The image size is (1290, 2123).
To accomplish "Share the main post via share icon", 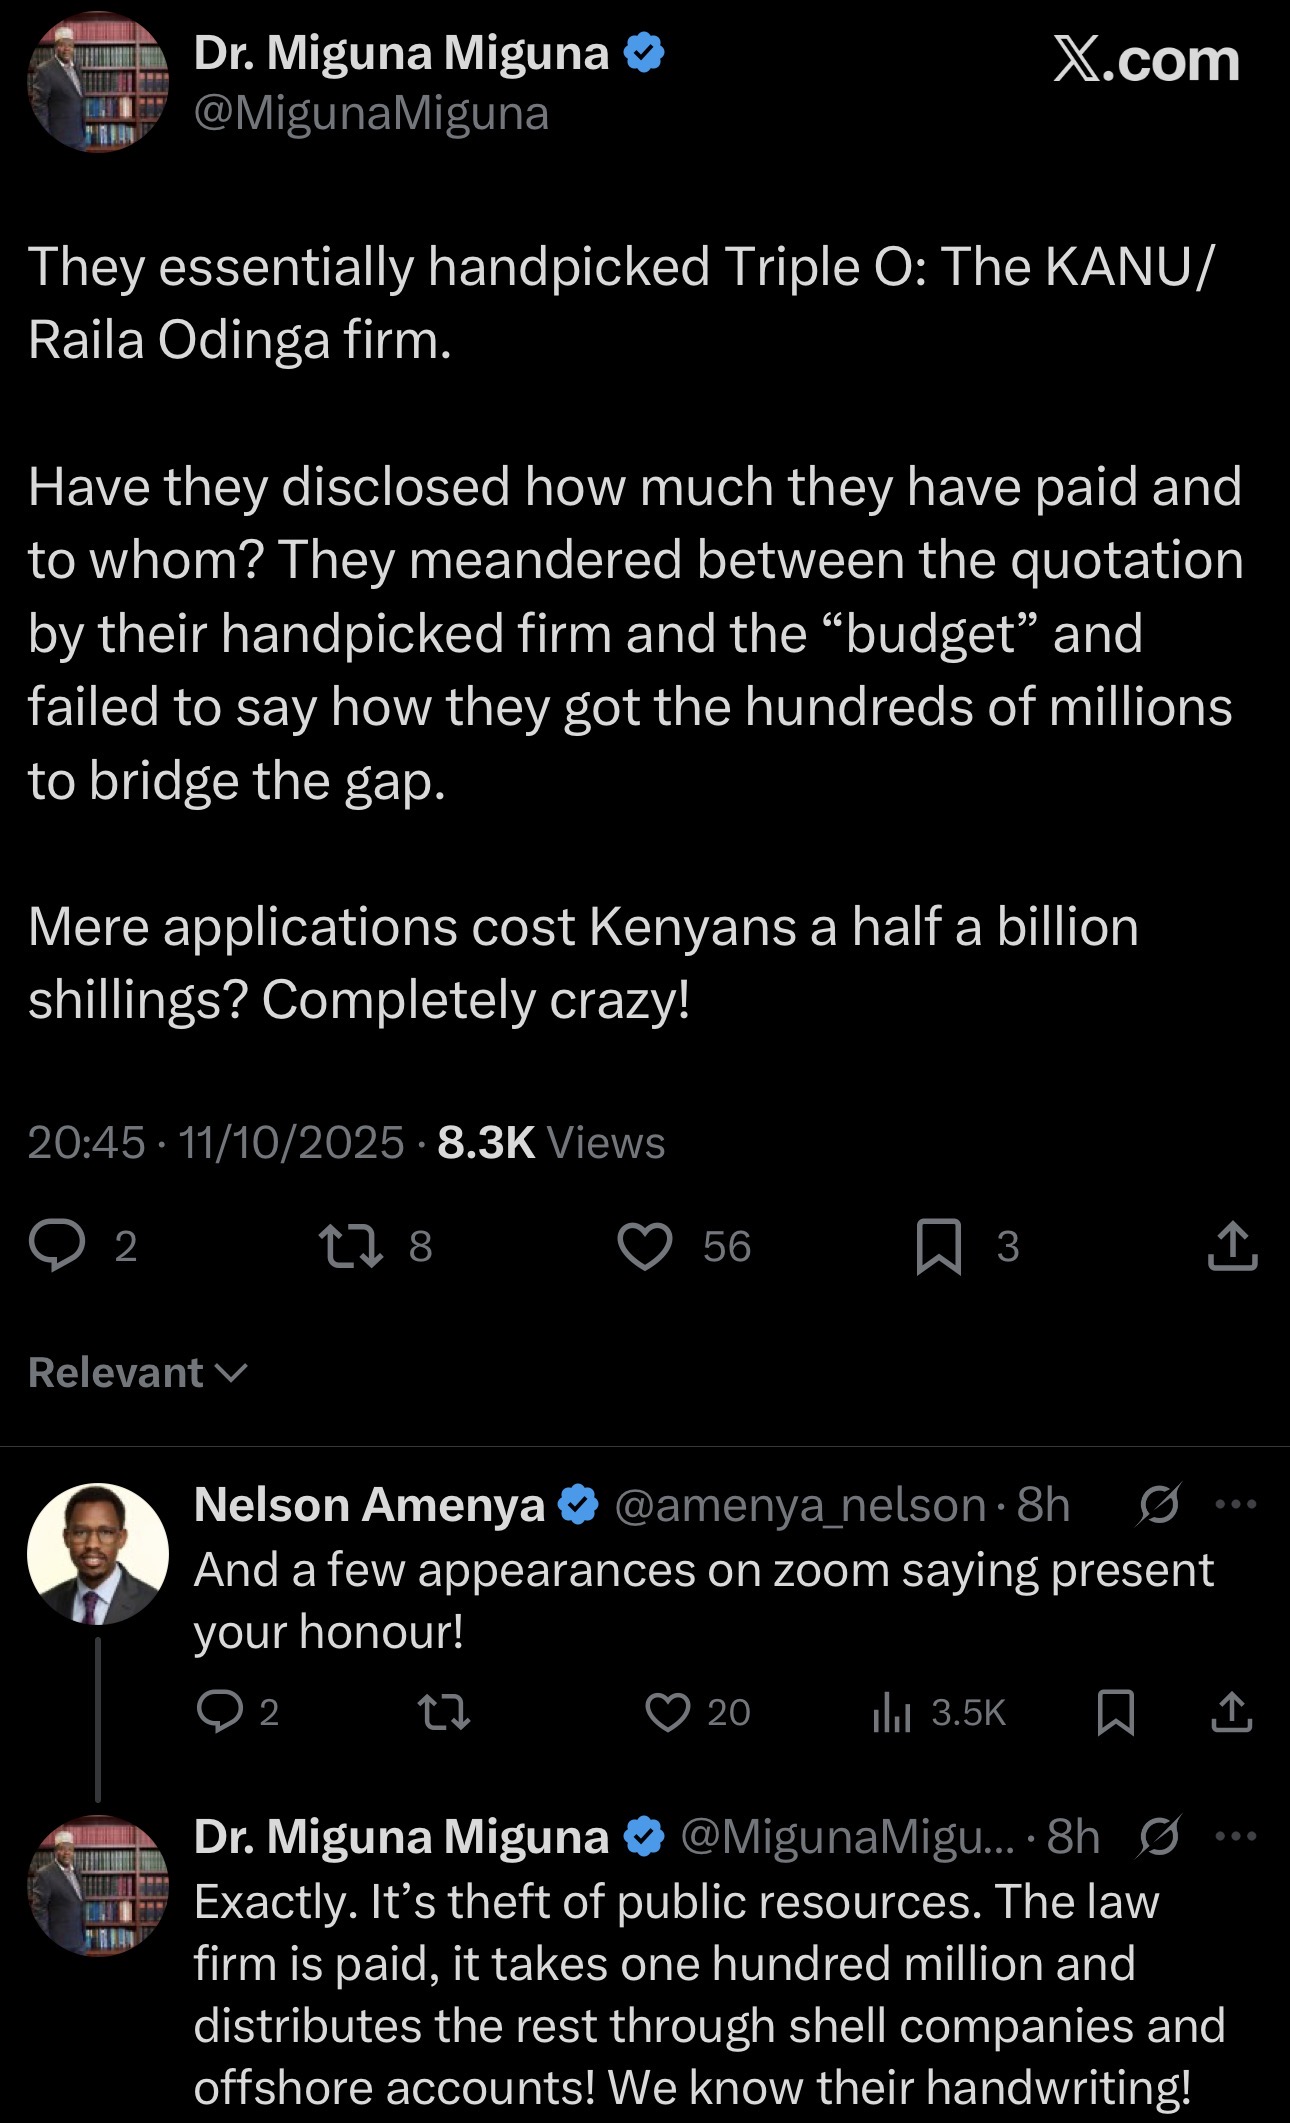I will [x=1232, y=1246].
